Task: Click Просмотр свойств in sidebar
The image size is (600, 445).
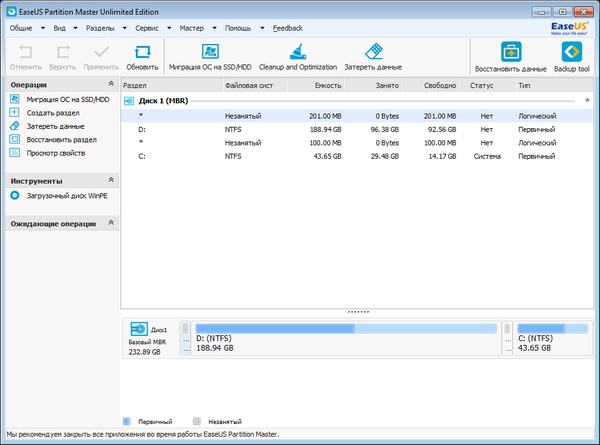Action: 56,153
